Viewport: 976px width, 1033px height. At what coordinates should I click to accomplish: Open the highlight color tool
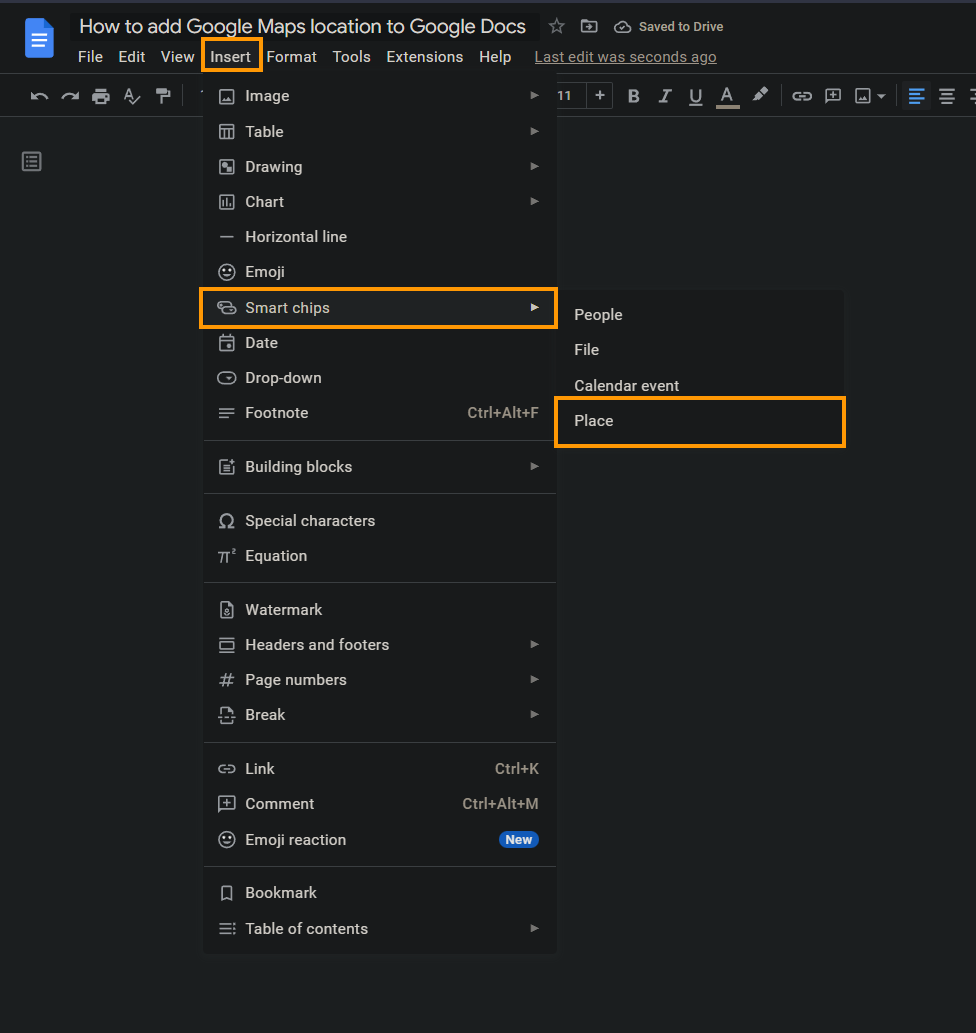pos(759,96)
